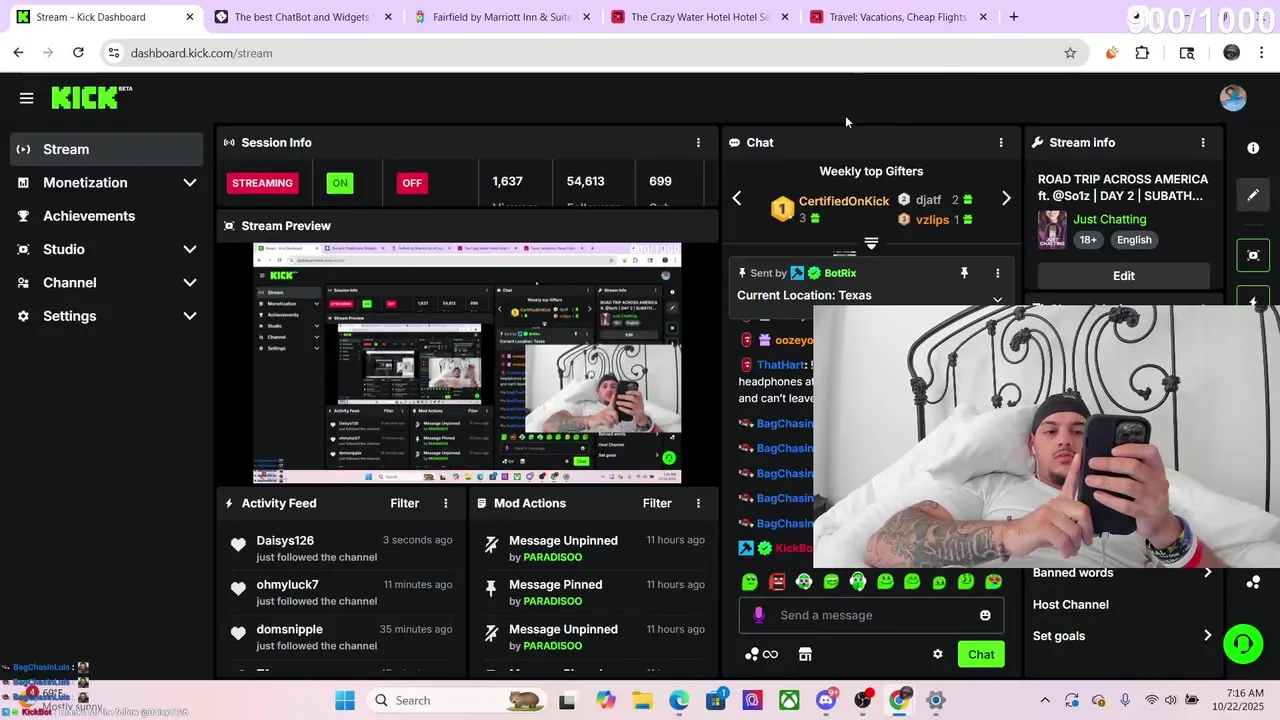1280x720 pixels.
Task: Open Chat panel three-dot menu
Action: [1001, 143]
